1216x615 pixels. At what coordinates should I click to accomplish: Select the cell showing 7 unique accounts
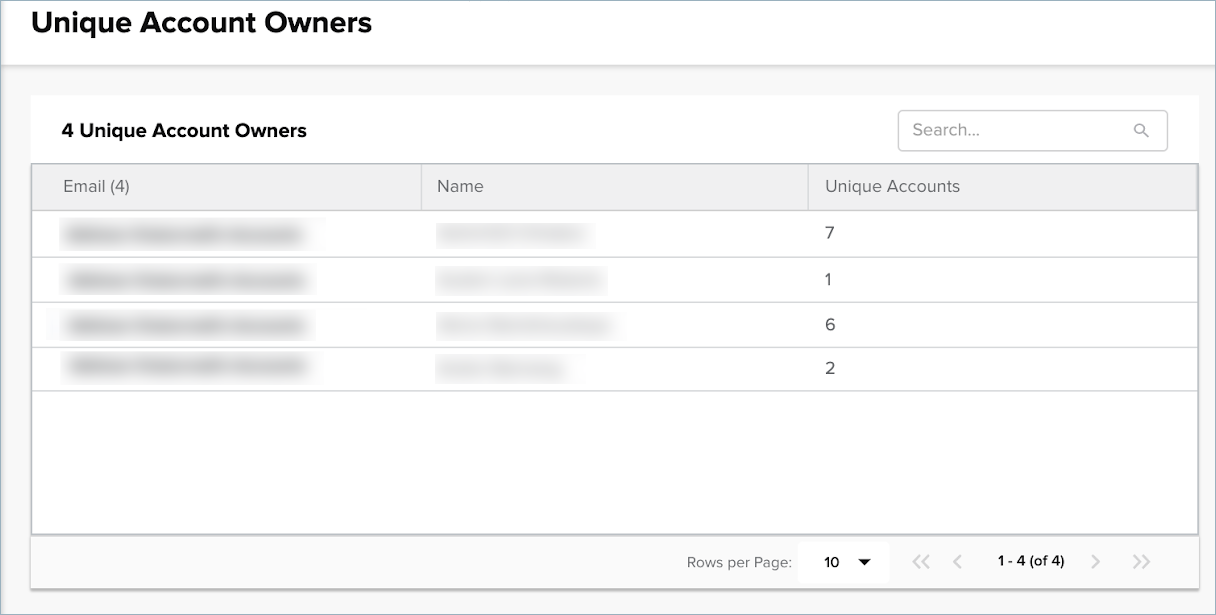click(1002, 234)
